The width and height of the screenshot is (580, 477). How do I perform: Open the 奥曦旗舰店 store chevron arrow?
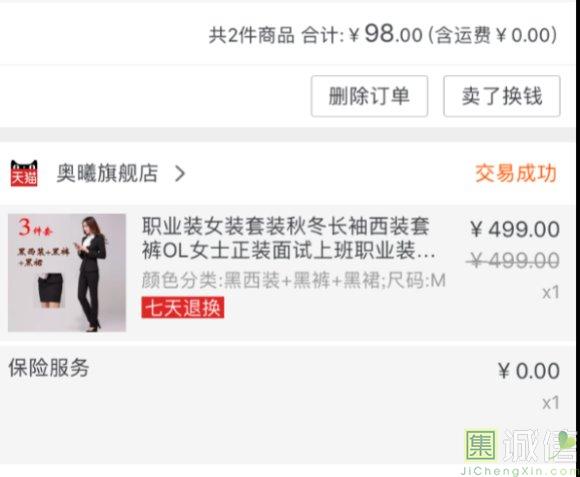click(180, 173)
